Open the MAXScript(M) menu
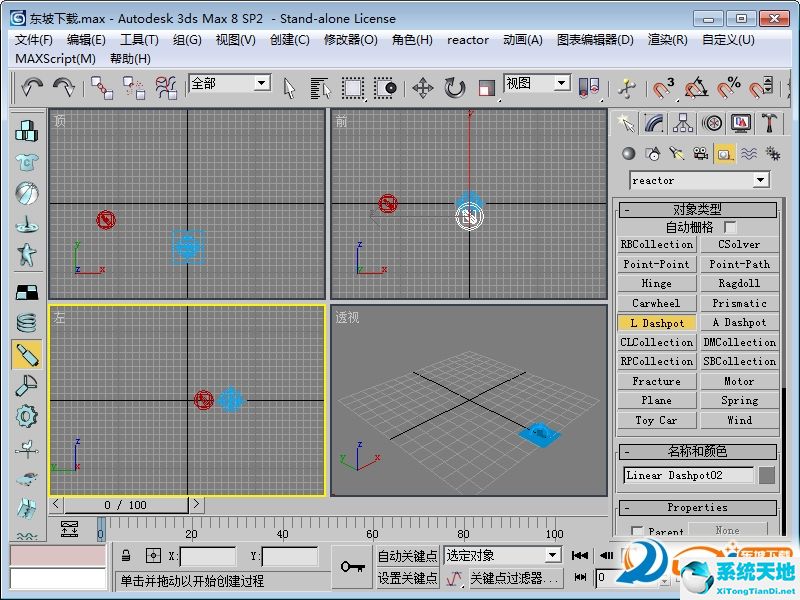The image size is (800, 600). point(56,59)
